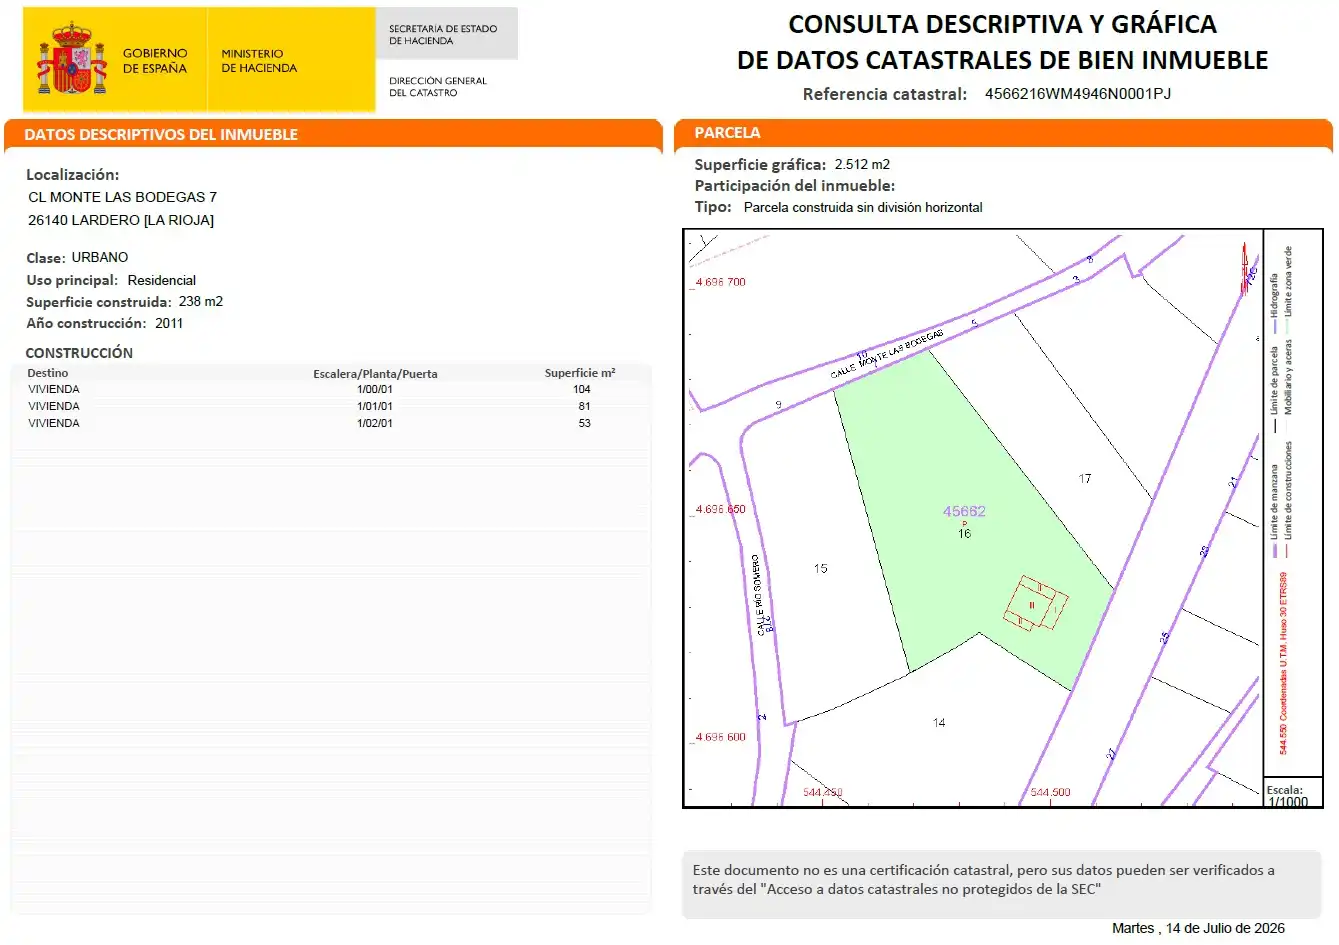Click parcel number '17' on the map
1339x945 pixels.
(x=1085, y=479)
